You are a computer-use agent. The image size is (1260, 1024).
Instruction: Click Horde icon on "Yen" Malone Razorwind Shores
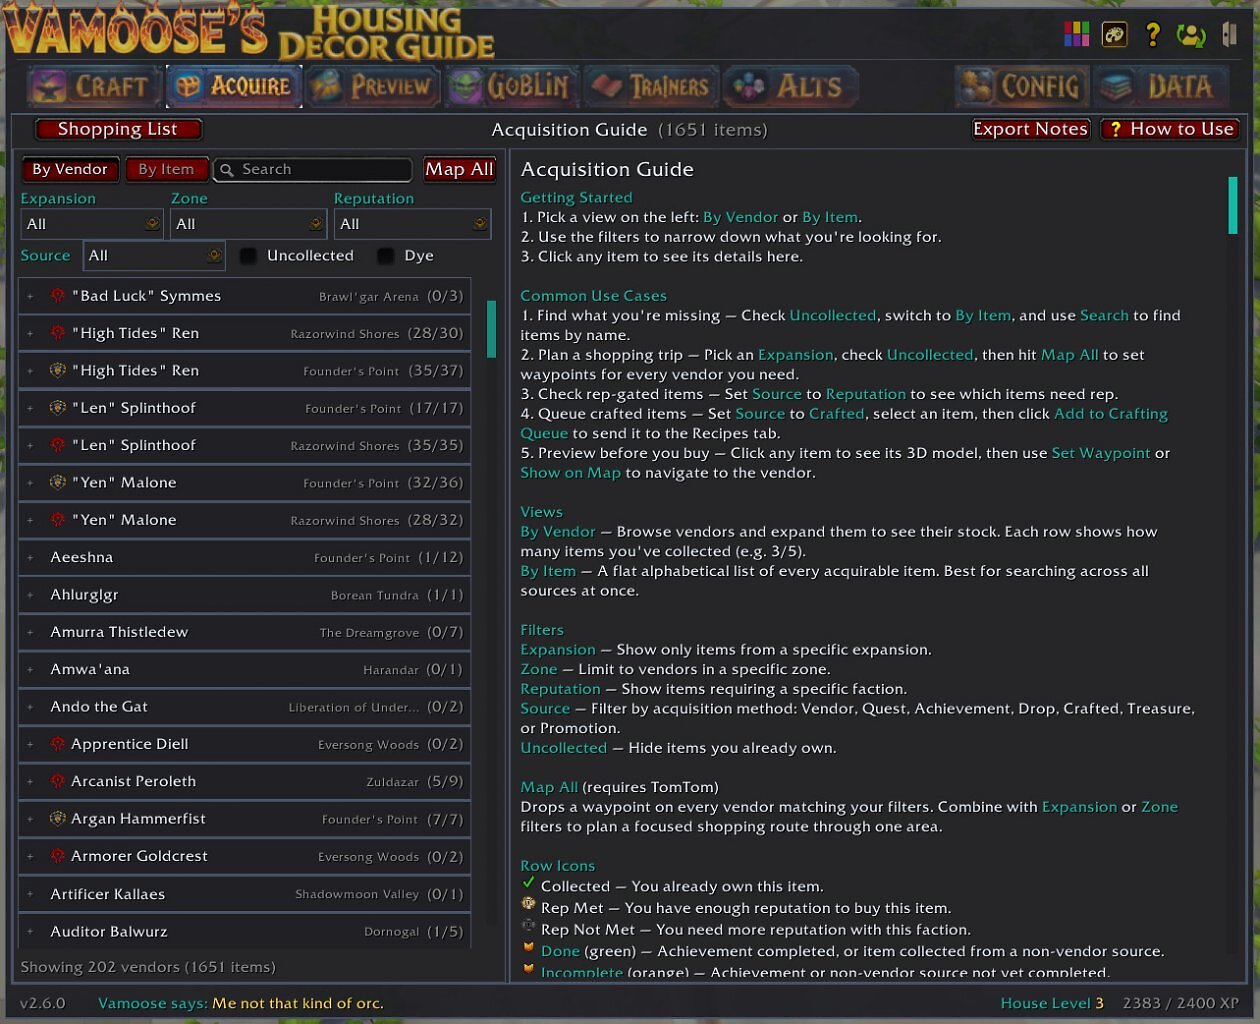[x=58, y=520]
